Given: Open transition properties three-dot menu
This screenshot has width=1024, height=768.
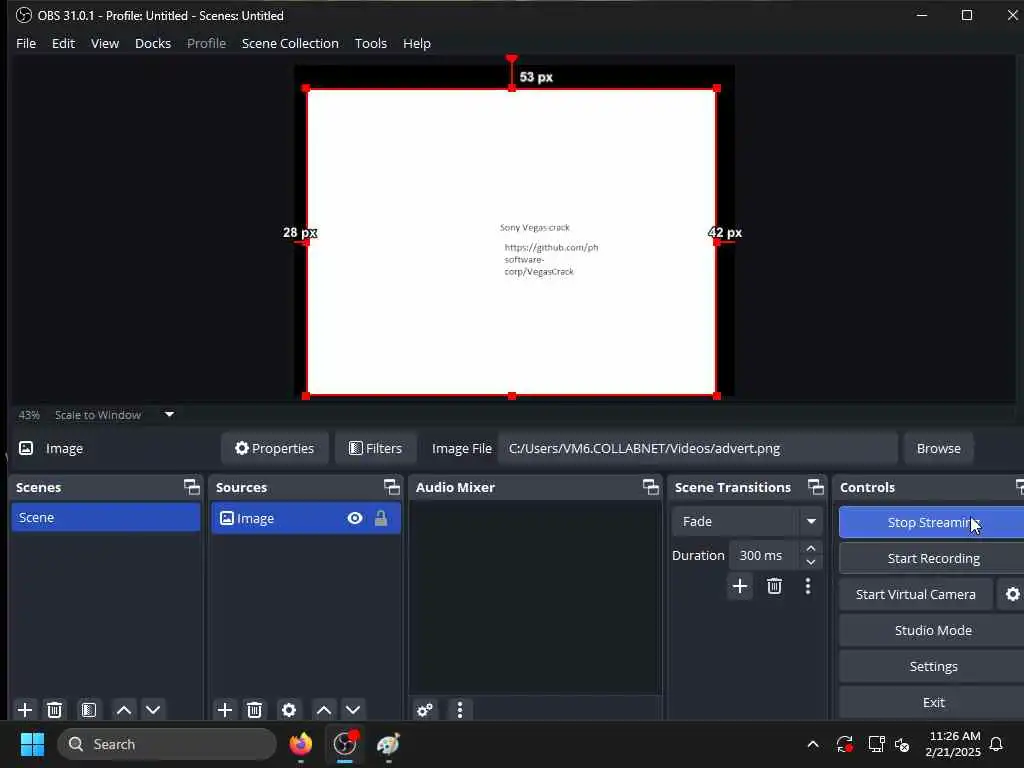Looking at the screenshot, I should [808, 586].
